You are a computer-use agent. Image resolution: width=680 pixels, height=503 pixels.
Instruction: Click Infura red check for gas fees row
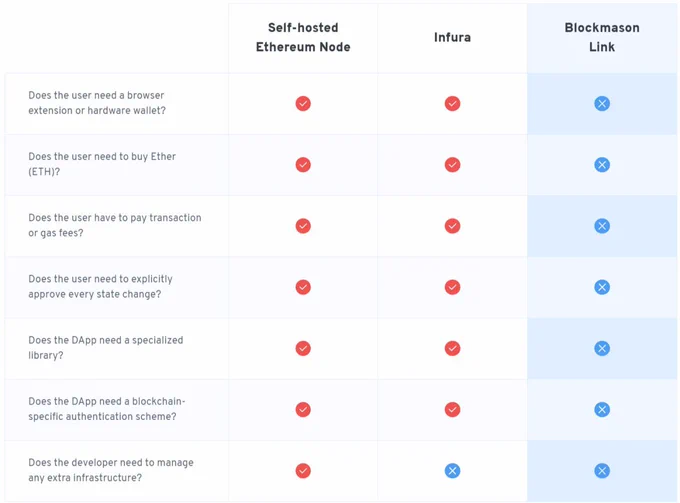452,226
